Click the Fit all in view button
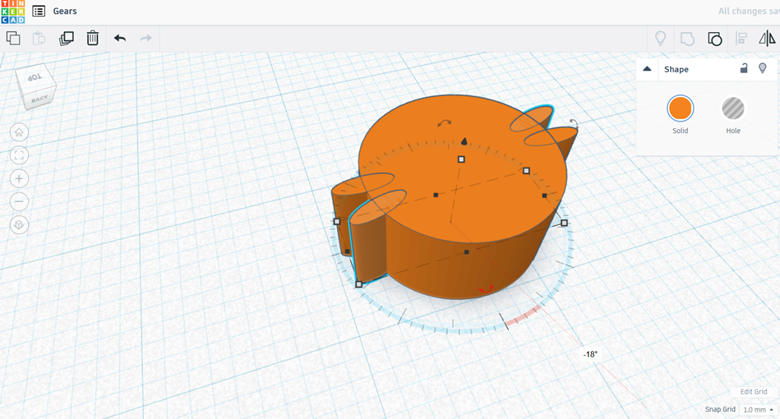The image size is (780, 419). click(x=19, y=155)
